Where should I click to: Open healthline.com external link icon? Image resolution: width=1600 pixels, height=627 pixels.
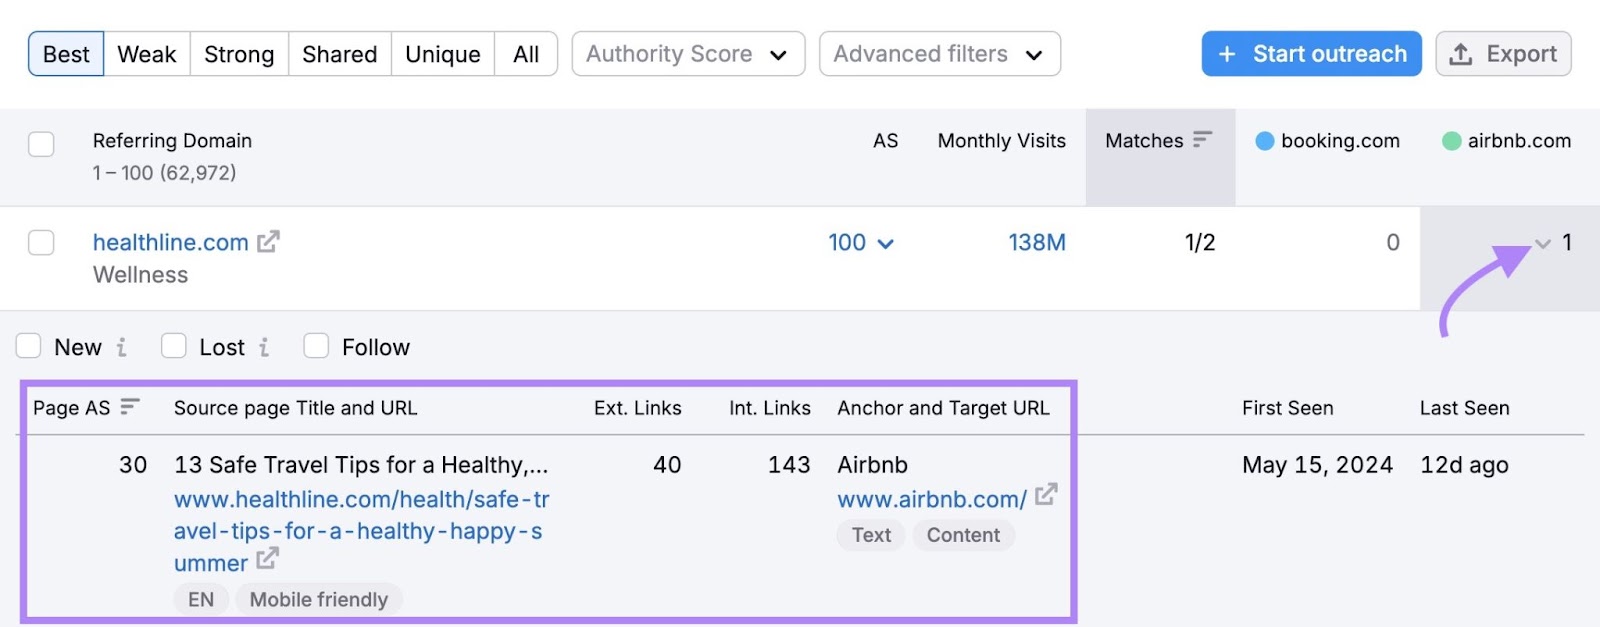click(x=268, y=242)
